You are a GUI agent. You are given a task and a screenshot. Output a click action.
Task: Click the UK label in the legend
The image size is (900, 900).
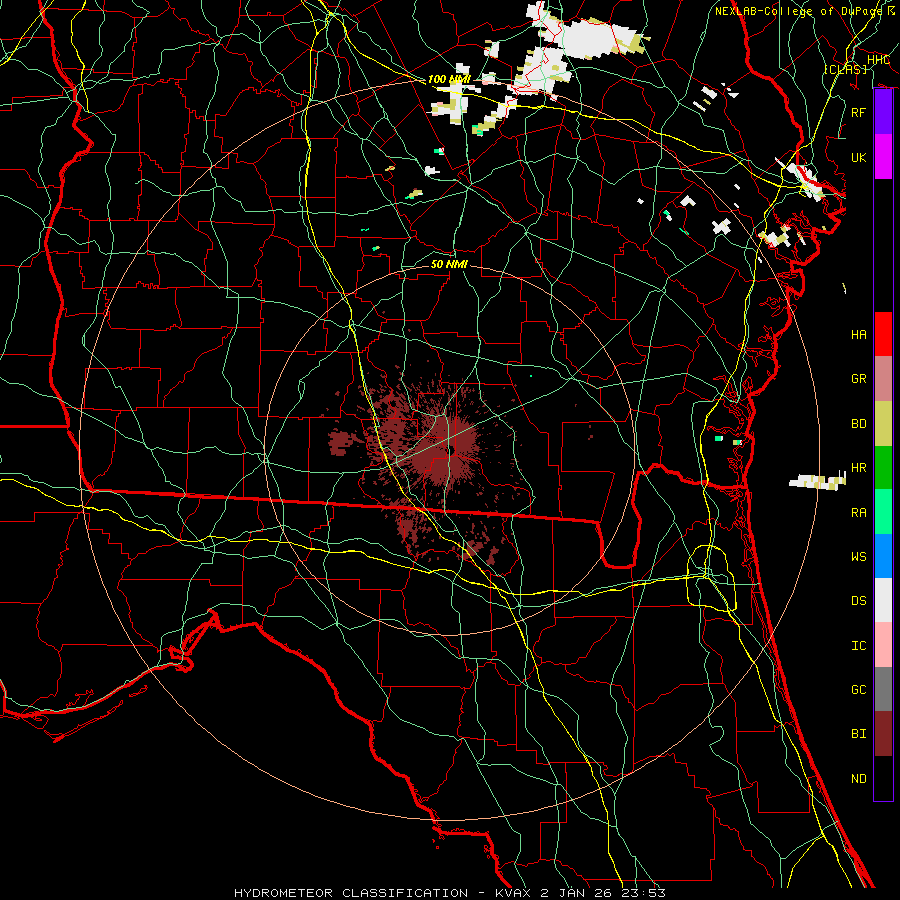point(858,157)
